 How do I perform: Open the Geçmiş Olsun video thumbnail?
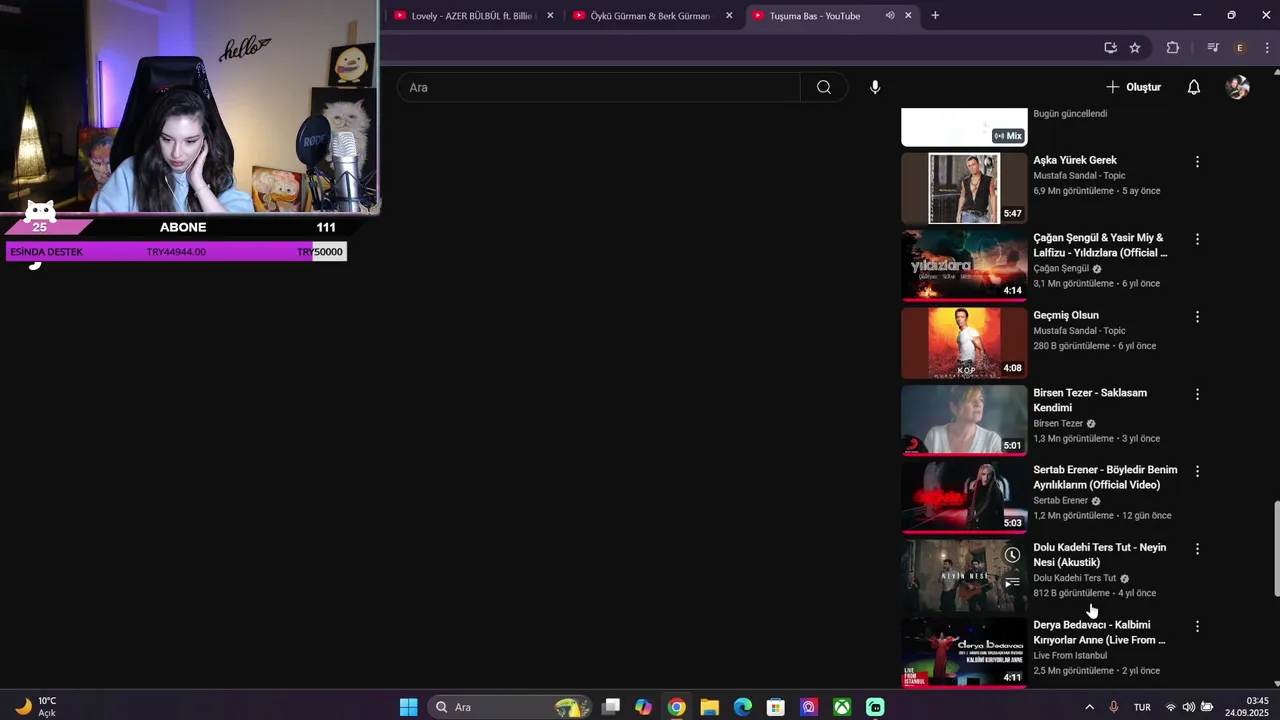[964, 343]
